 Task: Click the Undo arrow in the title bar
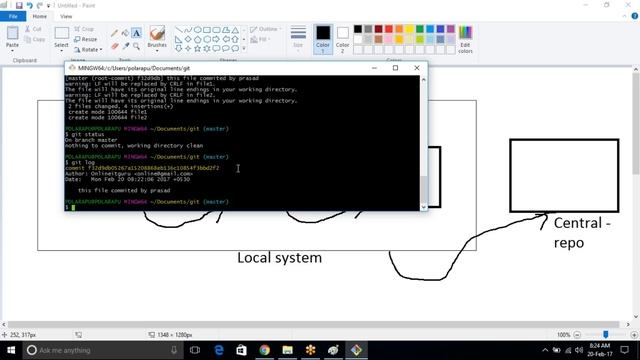(29, 5)
